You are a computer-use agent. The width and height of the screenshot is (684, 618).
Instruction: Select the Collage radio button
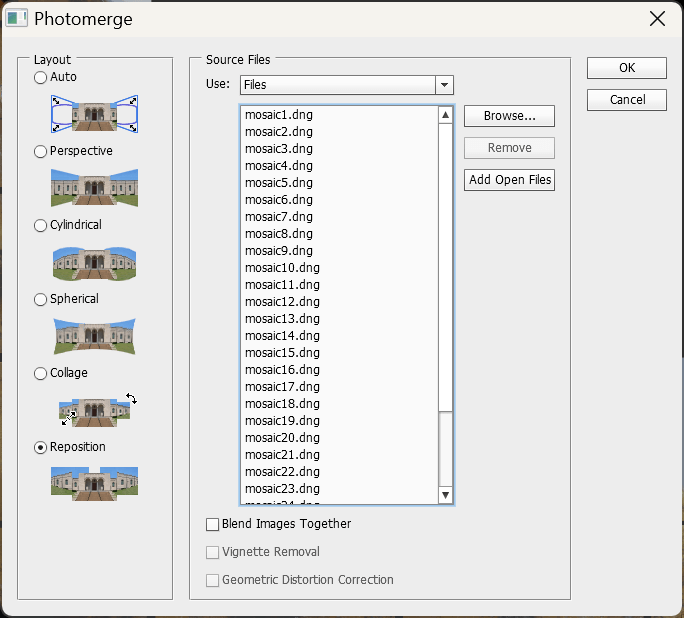point(41,373)
